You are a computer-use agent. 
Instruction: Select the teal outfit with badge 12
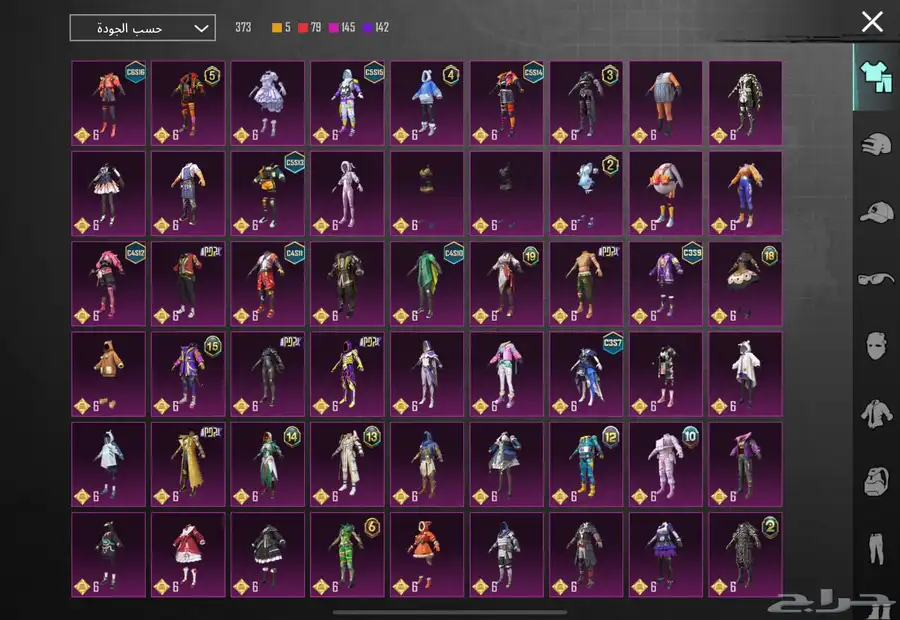(587, 464)
